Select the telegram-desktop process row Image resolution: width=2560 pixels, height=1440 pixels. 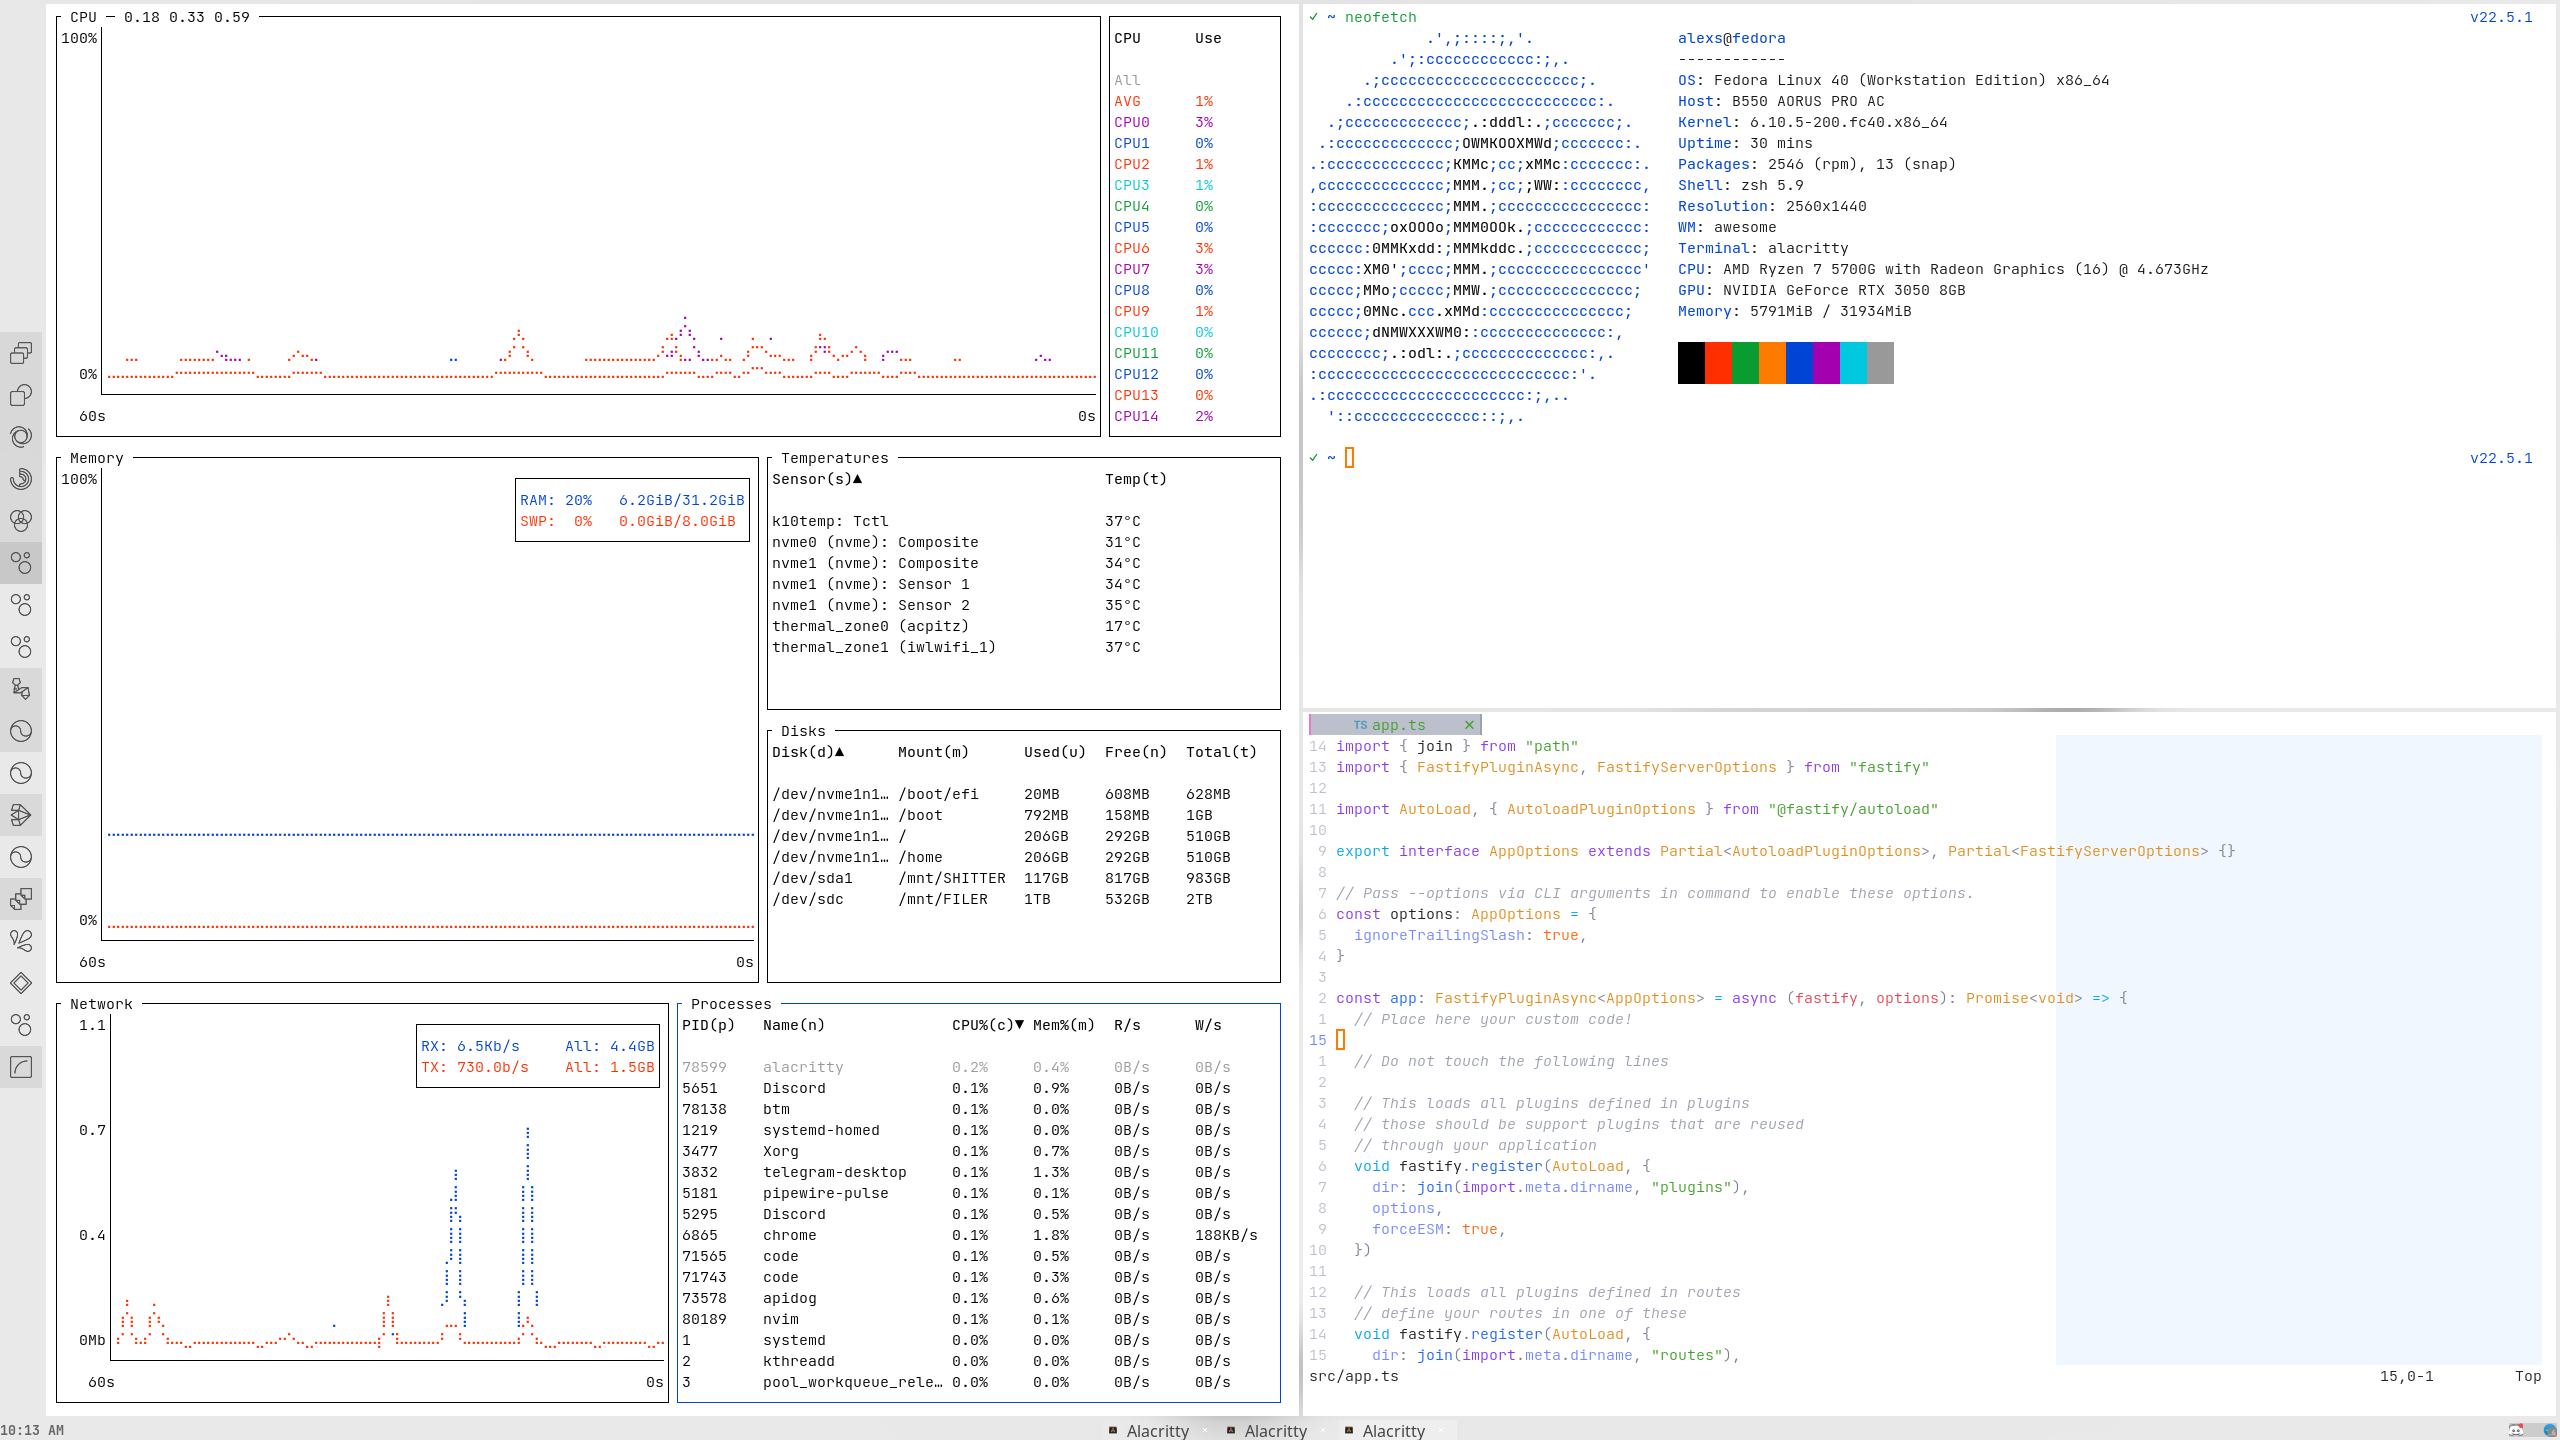tap(834, 1172)
